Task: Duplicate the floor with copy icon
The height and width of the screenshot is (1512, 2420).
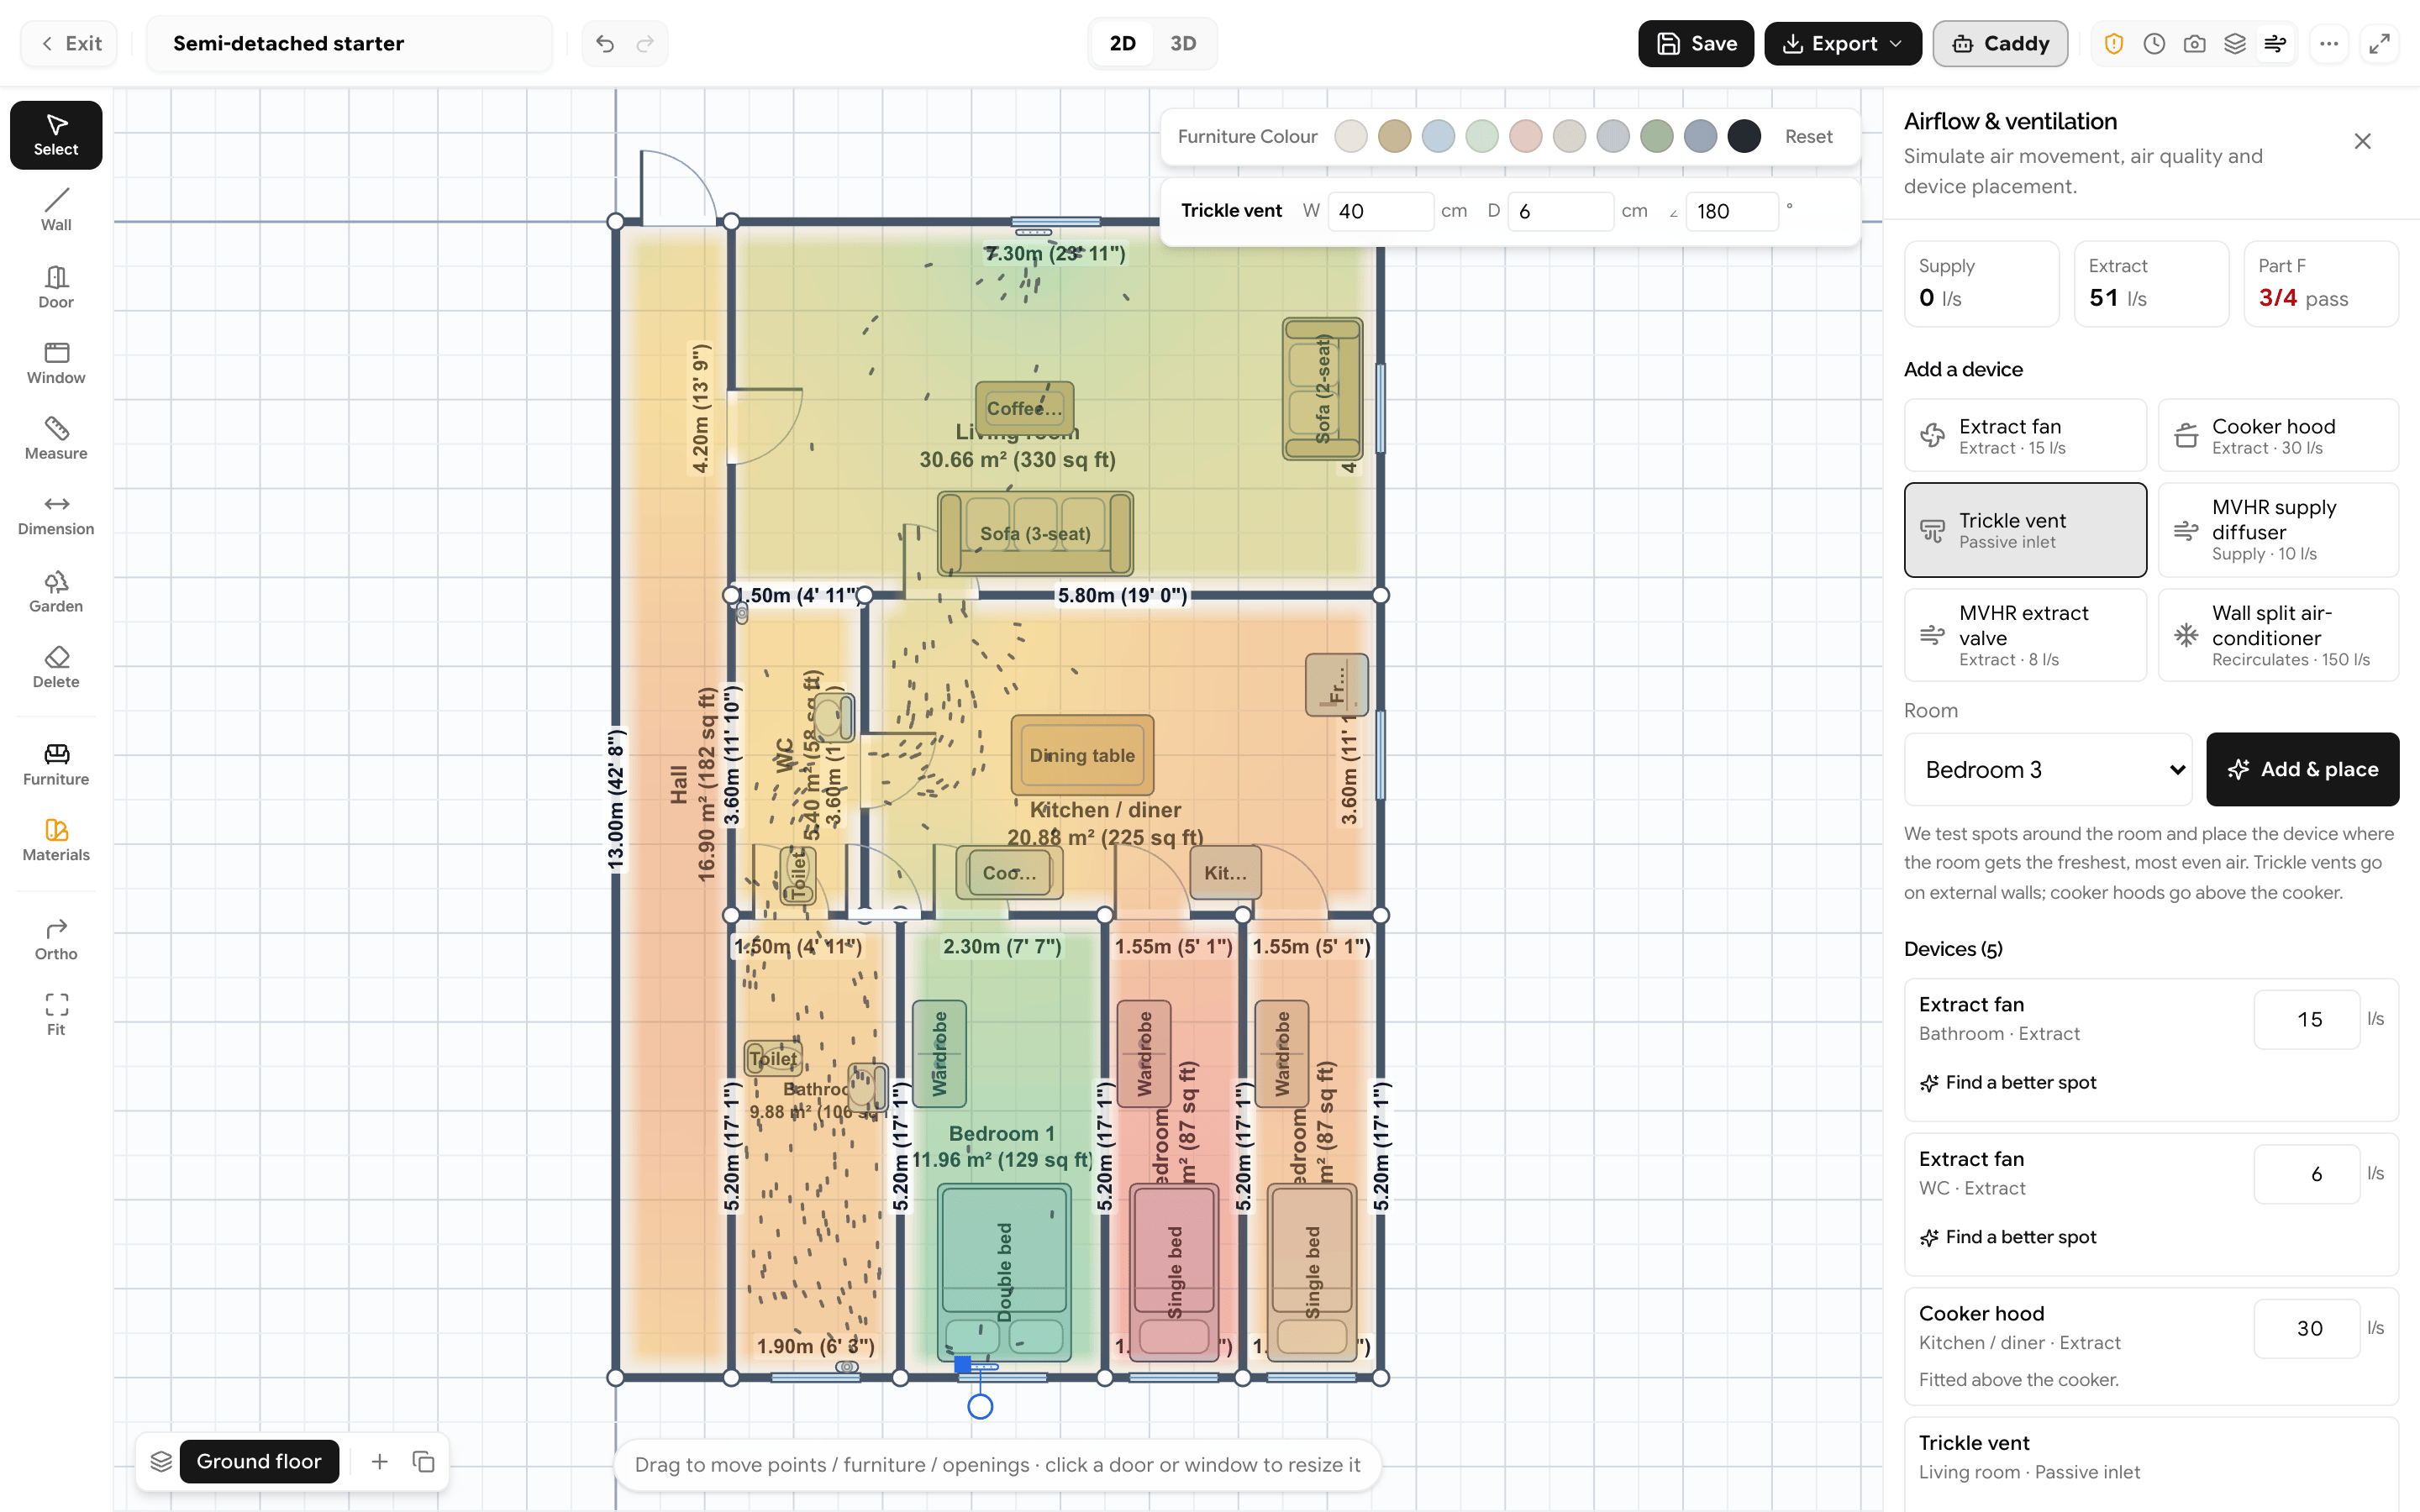Action: (x=423, y=1461)
